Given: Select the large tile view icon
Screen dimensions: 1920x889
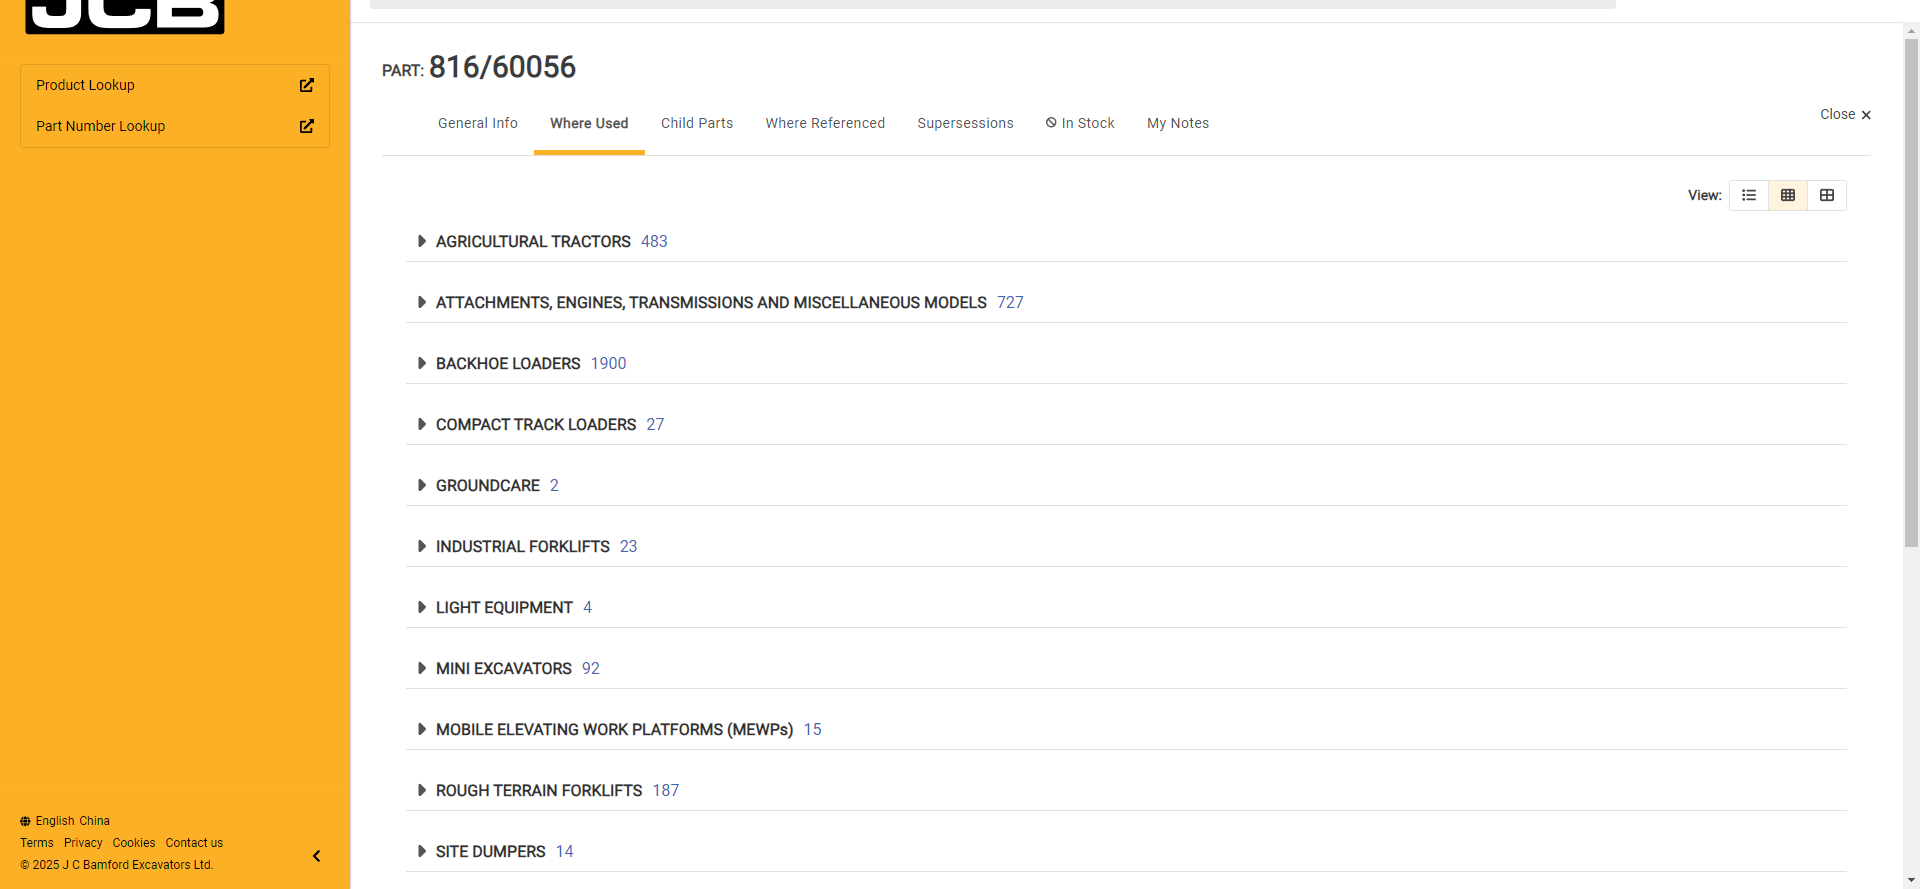Looking at the screenshot, I should click(1827, 195).
